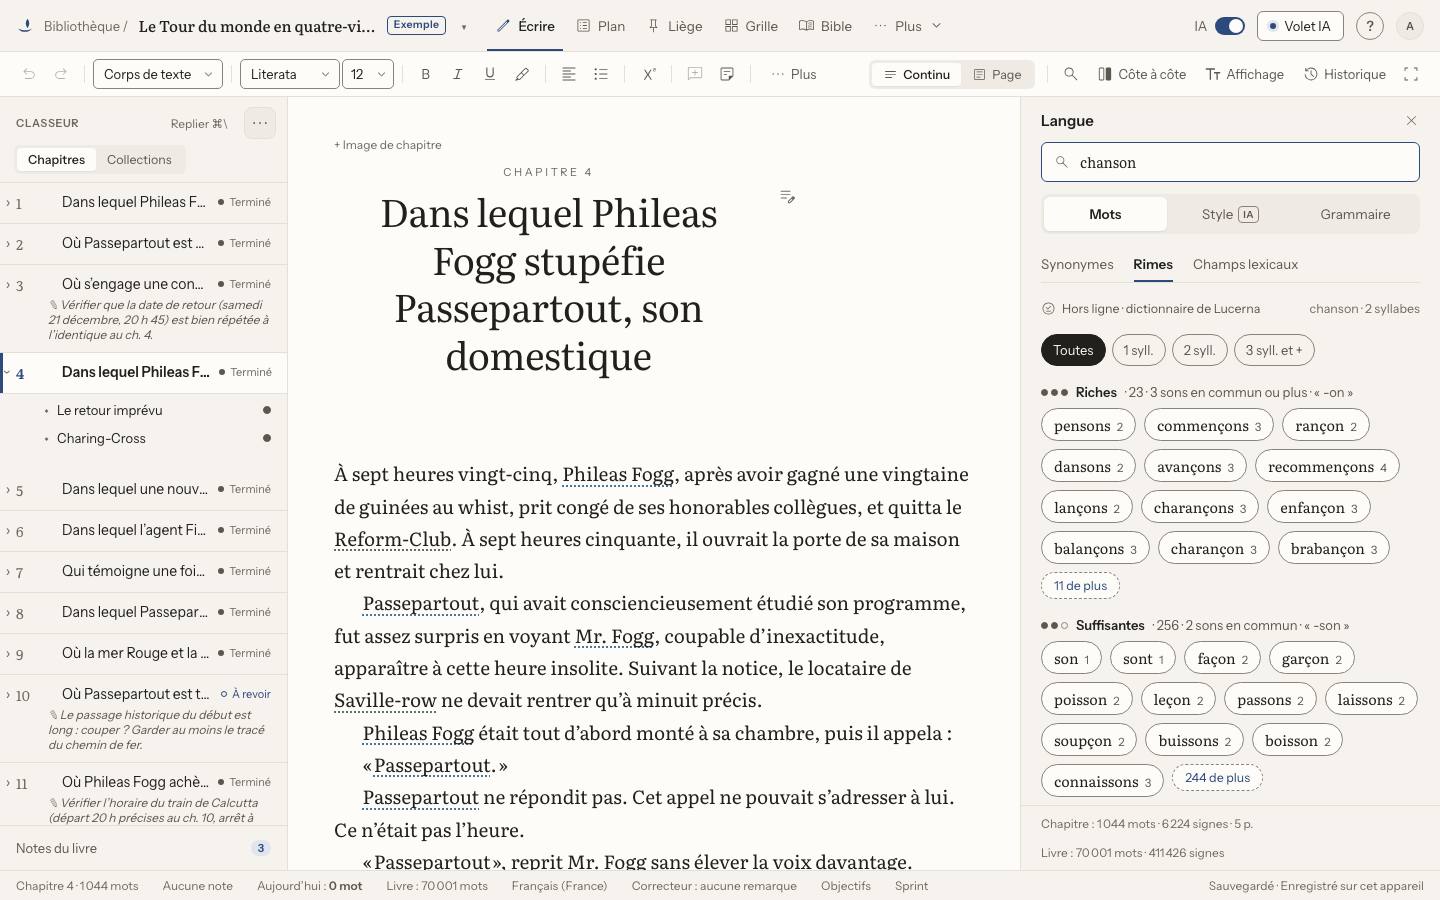Enter fullscreen mode
The height and width of the screenshot is (900, 1440).
coord(1411,74)
